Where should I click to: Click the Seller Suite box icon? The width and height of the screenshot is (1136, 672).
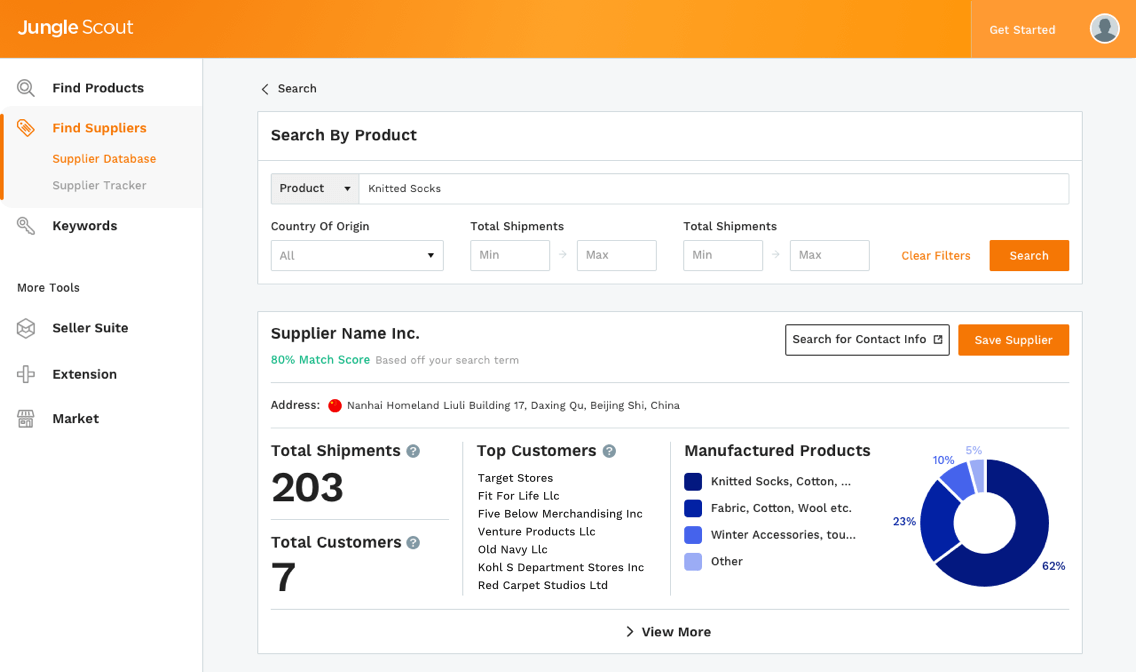pos(28,328)
